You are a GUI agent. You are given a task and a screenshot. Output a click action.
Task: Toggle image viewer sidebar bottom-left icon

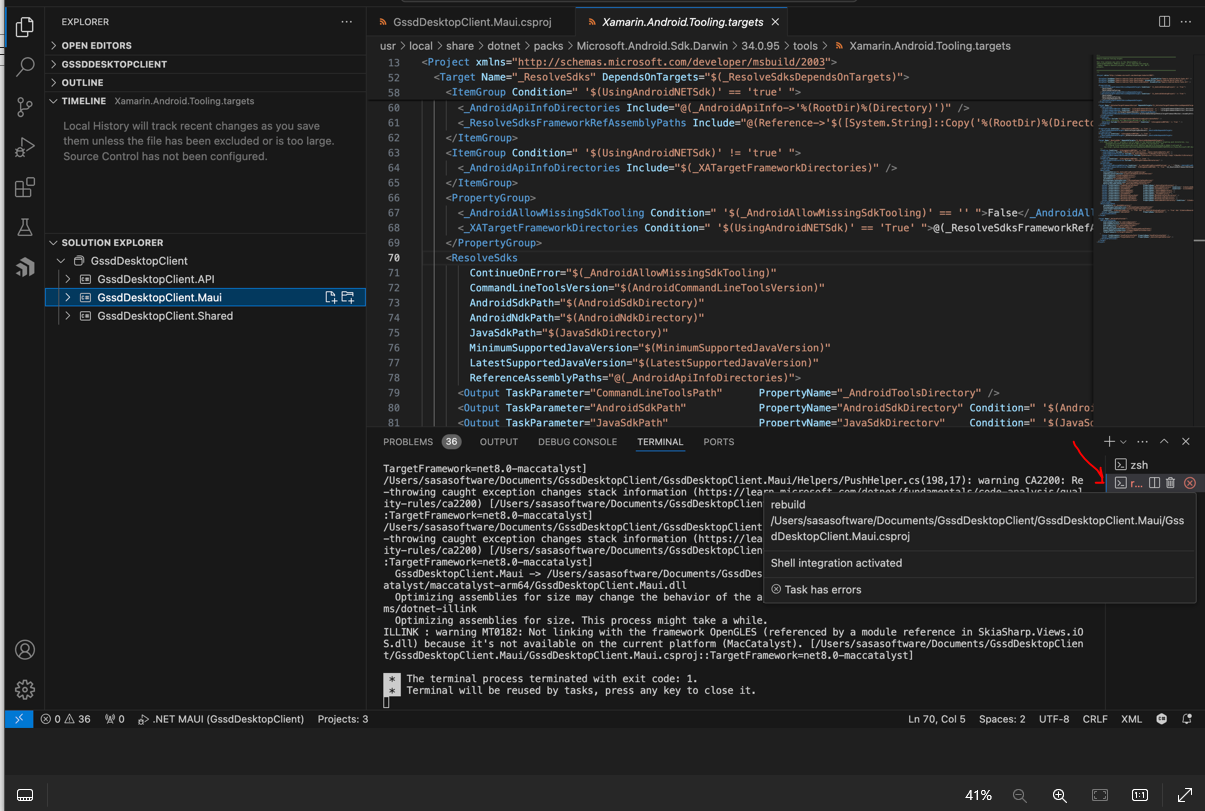pos(26,795)
